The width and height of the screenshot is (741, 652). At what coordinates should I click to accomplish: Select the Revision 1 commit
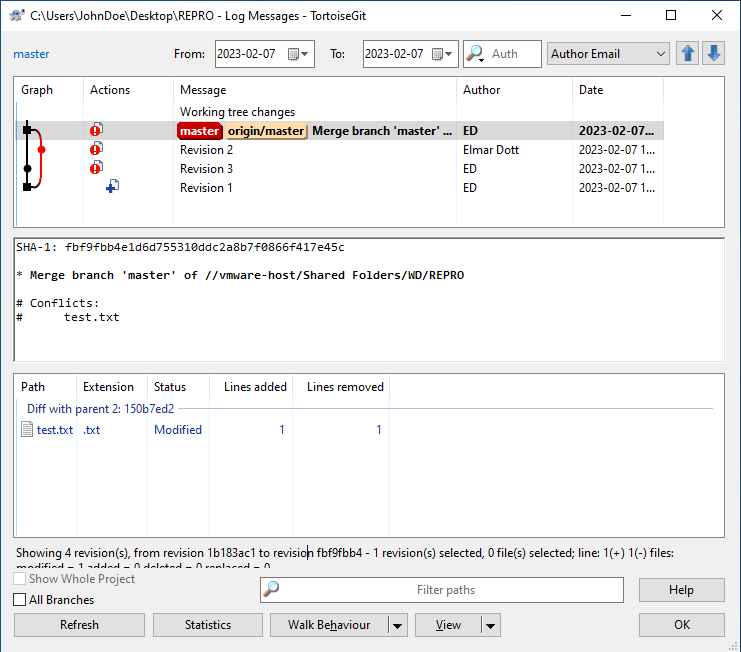coord(339,188)
